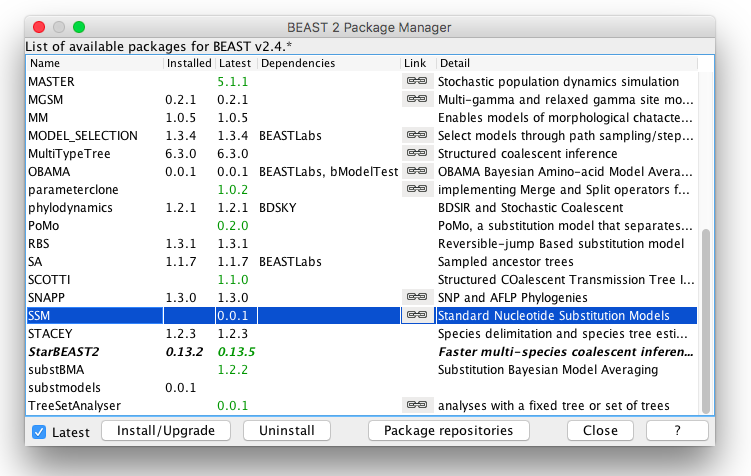This screenshot has height=476, width=751.
Task: Click the link icon in MGSM row
Action: [x=416, y=99]
